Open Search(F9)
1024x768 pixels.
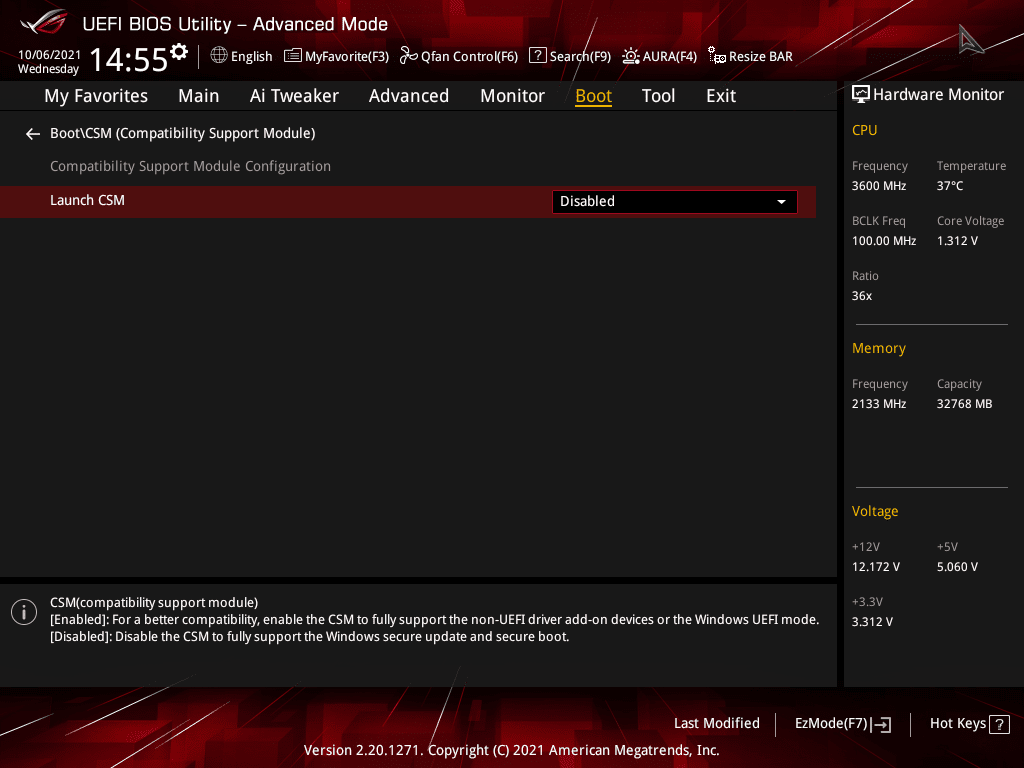click(570, 56)
